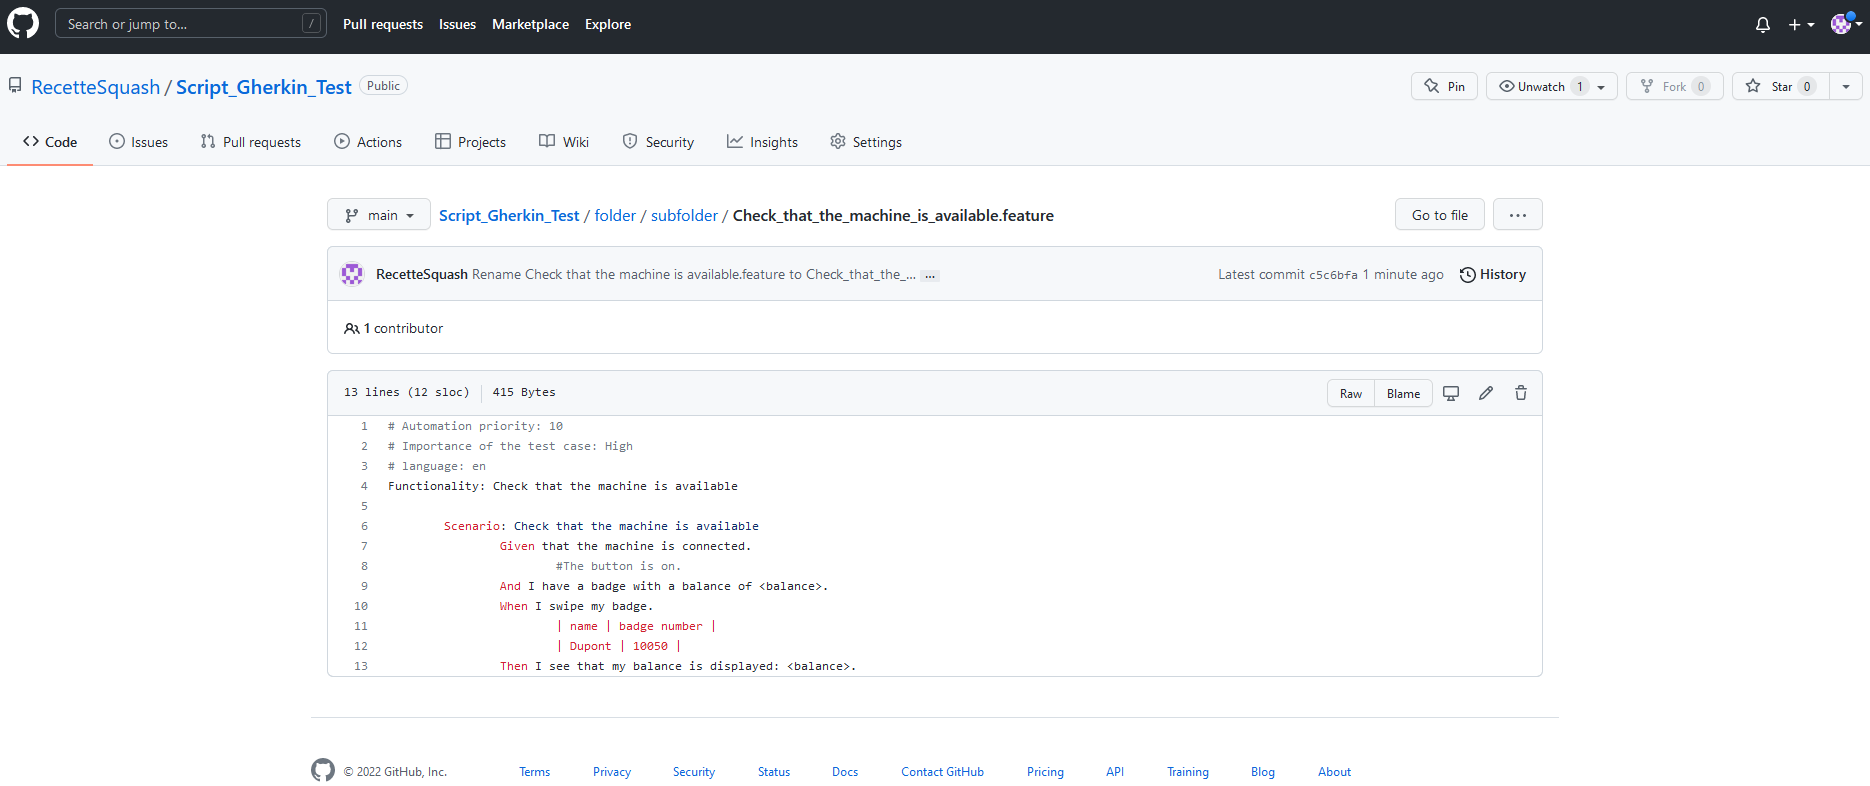1870x786 pixels.
Task: Click the more actions ellipsis button
Action: [x=1517, y=215]
